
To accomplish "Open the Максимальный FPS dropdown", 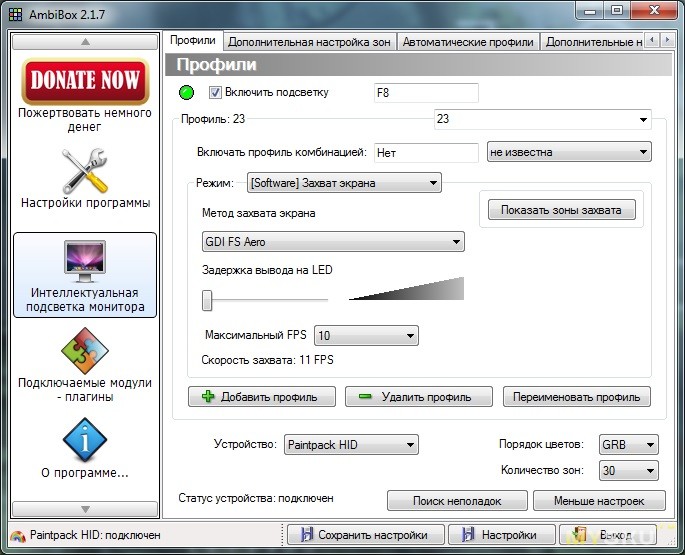I will [366, 336].
